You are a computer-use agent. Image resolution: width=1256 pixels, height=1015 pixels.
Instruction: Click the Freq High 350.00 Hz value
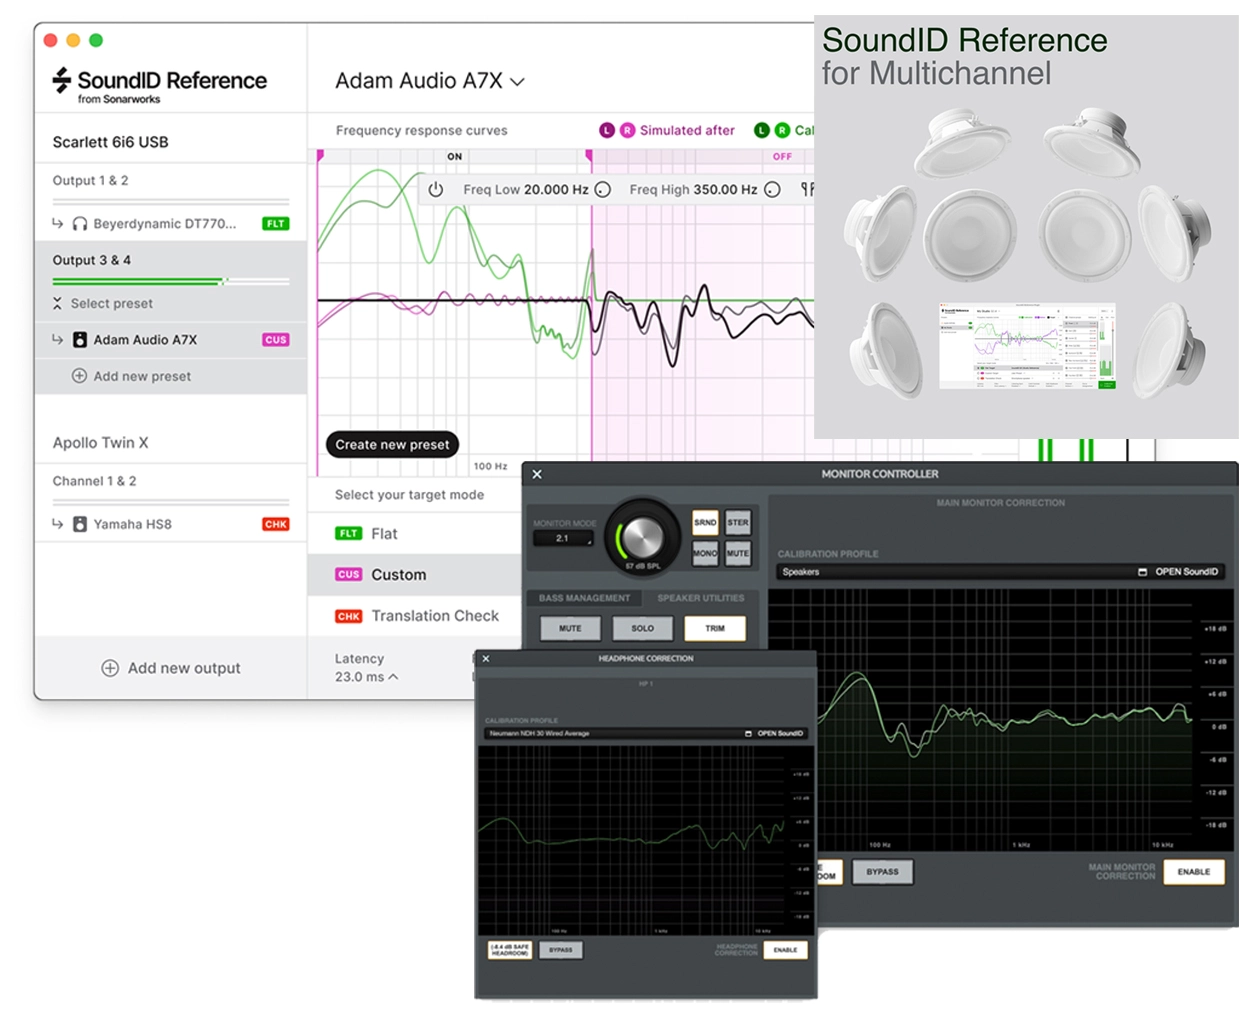click(x=725, y=189)
